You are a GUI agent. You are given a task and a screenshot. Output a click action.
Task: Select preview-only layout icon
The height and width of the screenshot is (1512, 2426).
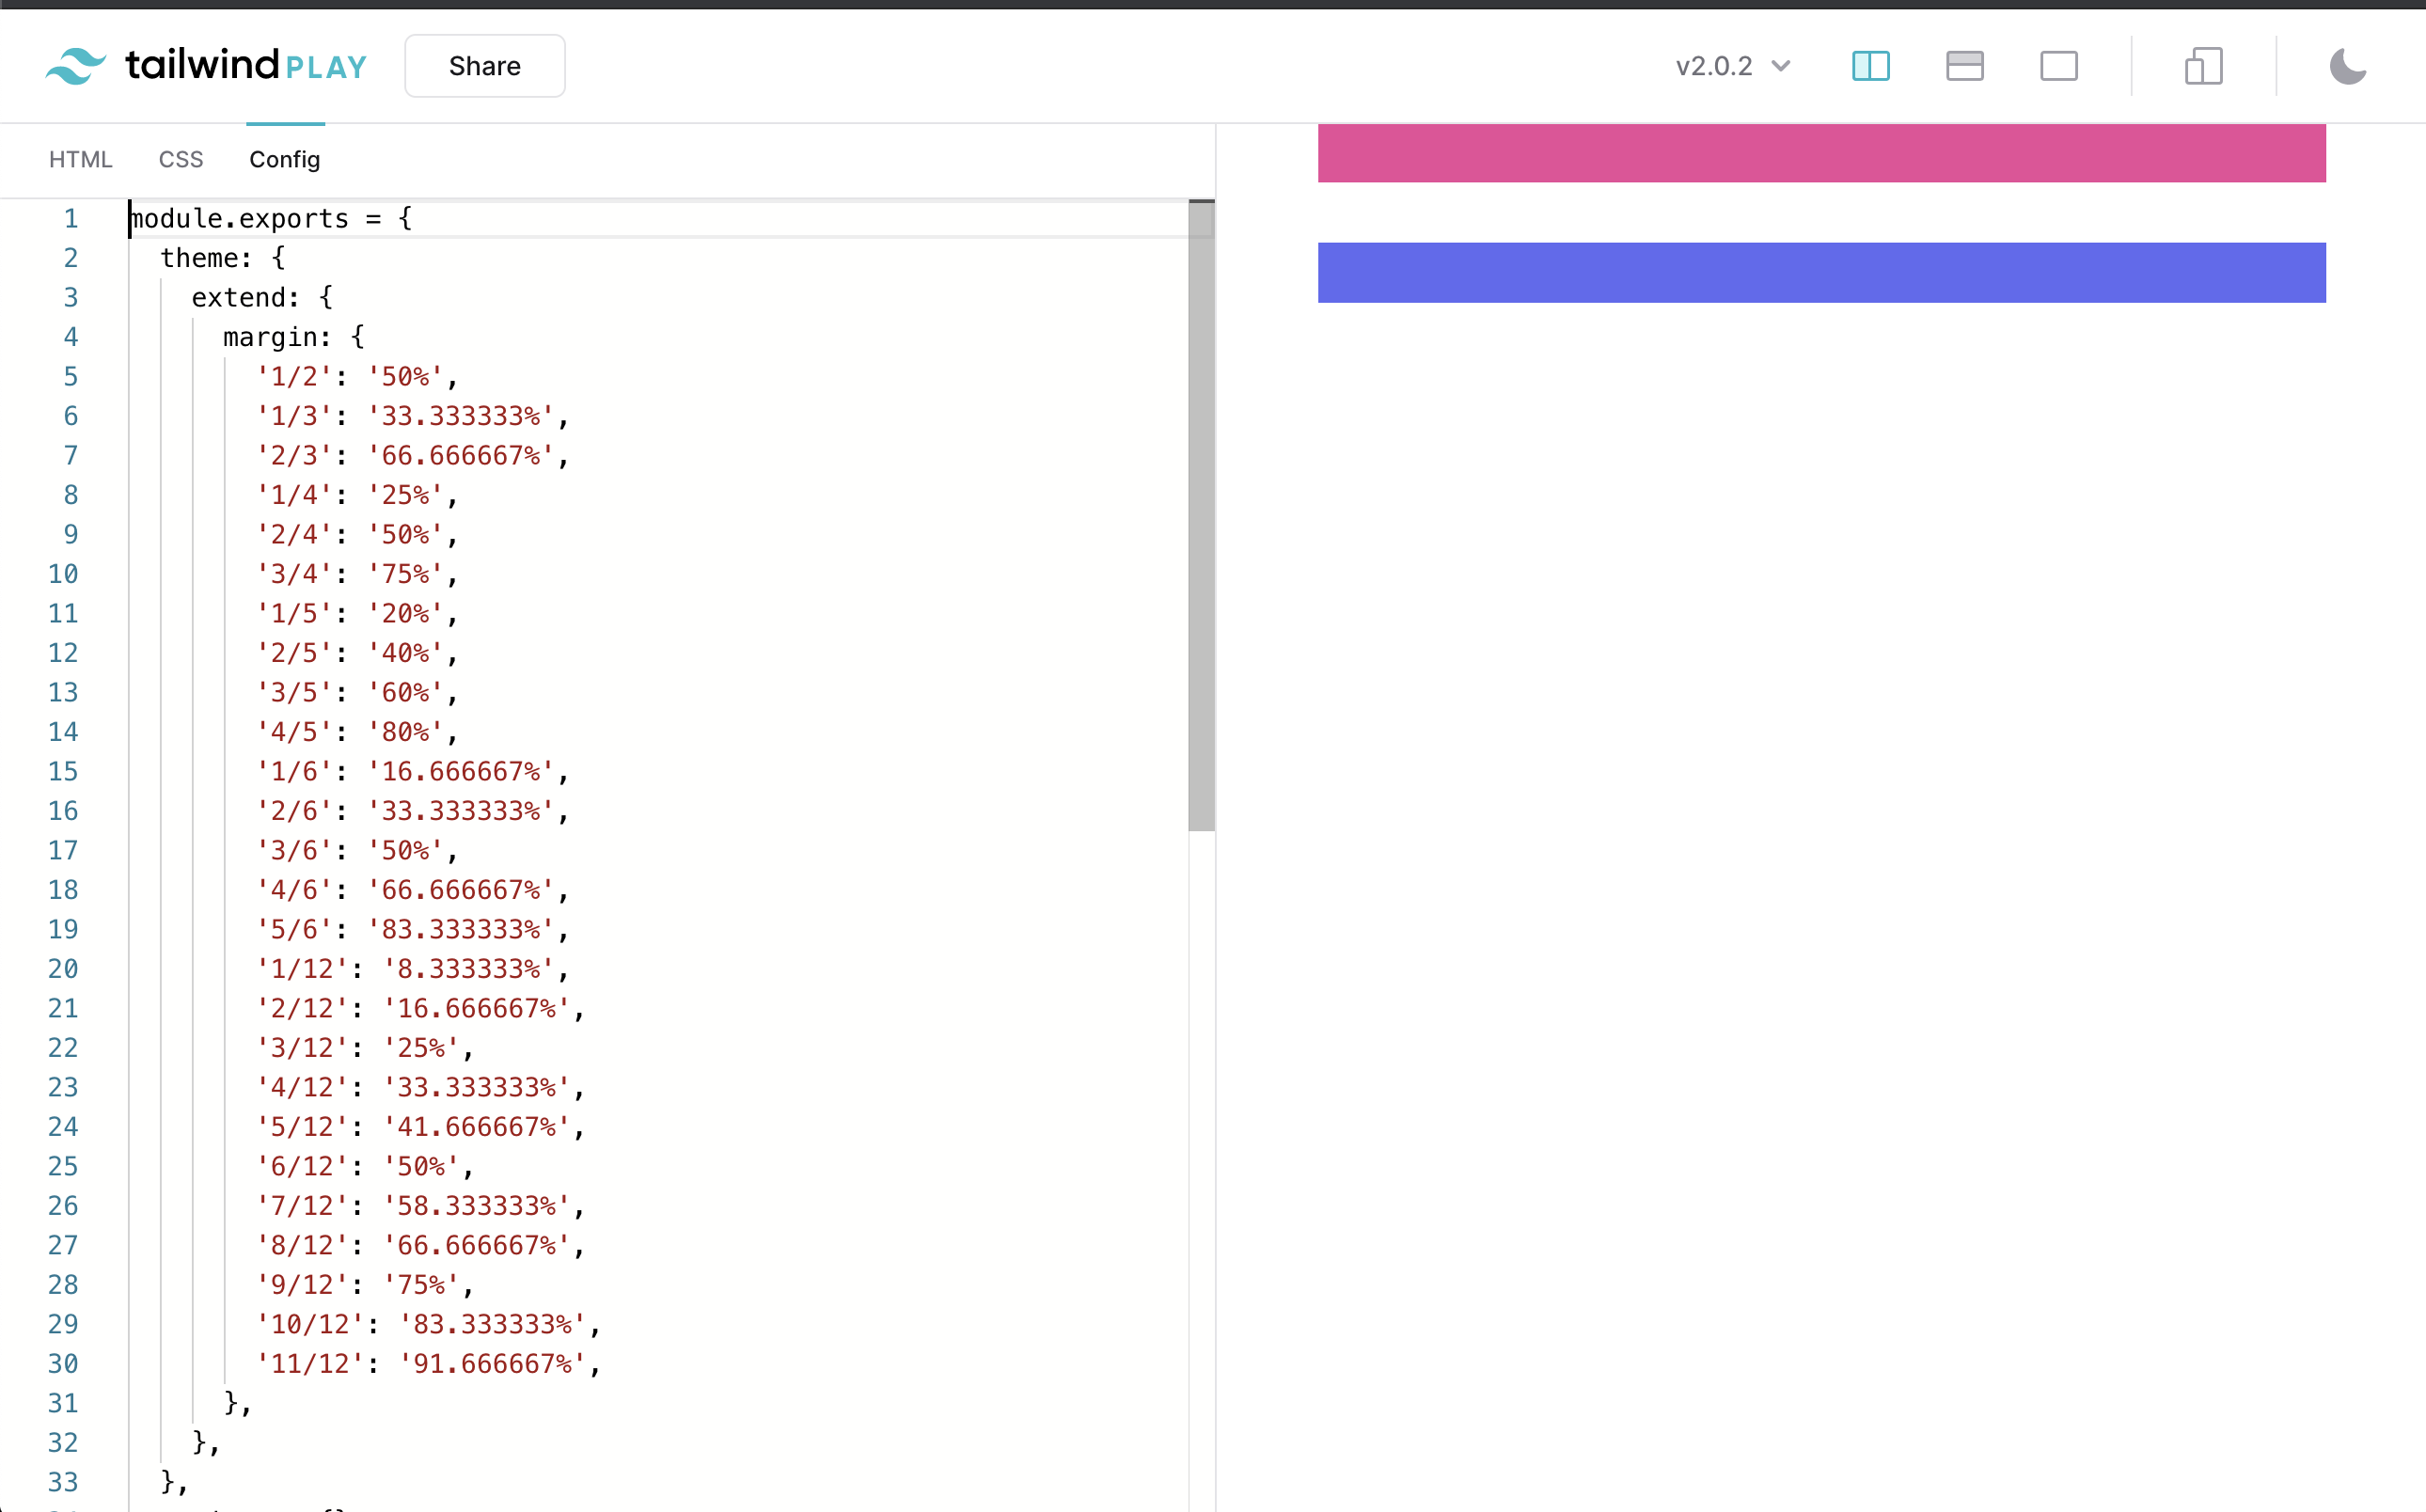(x=2058, y=66)
